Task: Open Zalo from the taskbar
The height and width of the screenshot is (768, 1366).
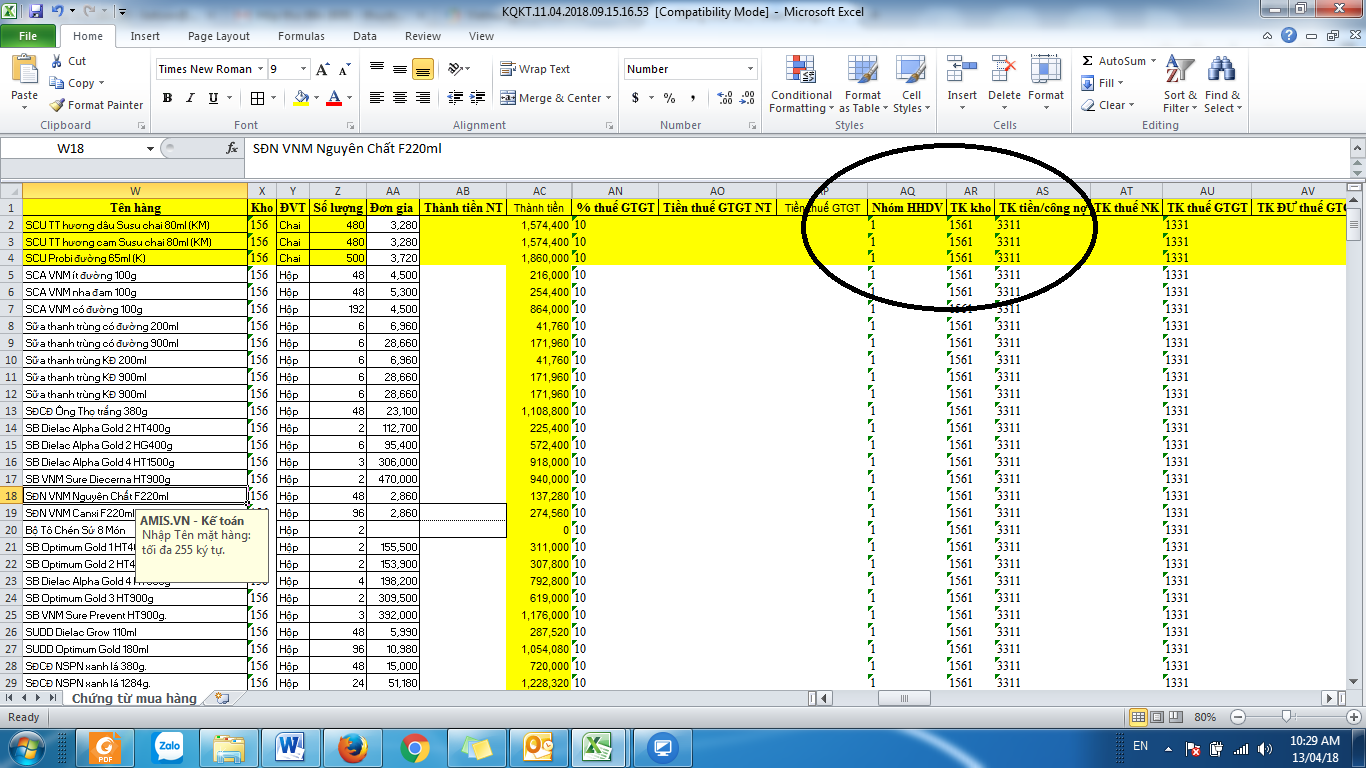Action: tap(167, 746)
